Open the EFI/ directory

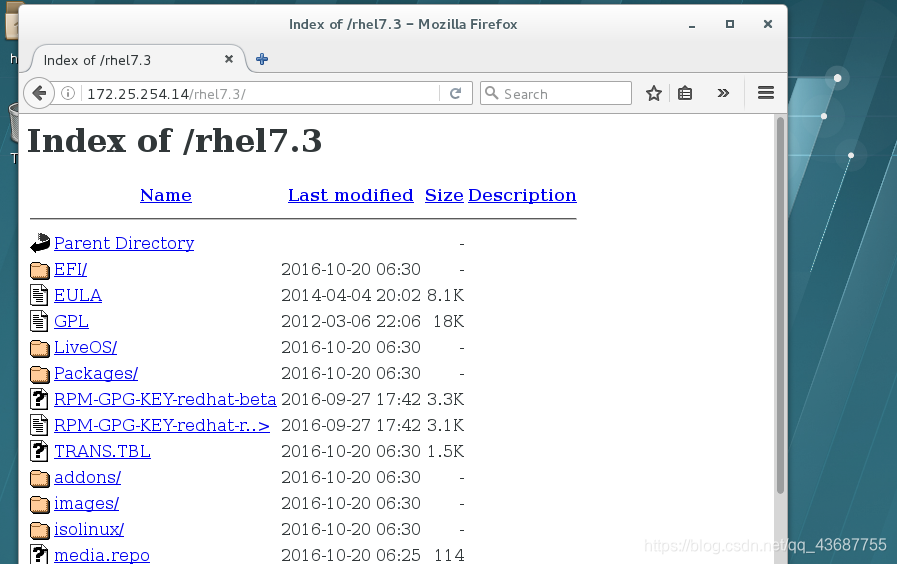pos(70,269)
